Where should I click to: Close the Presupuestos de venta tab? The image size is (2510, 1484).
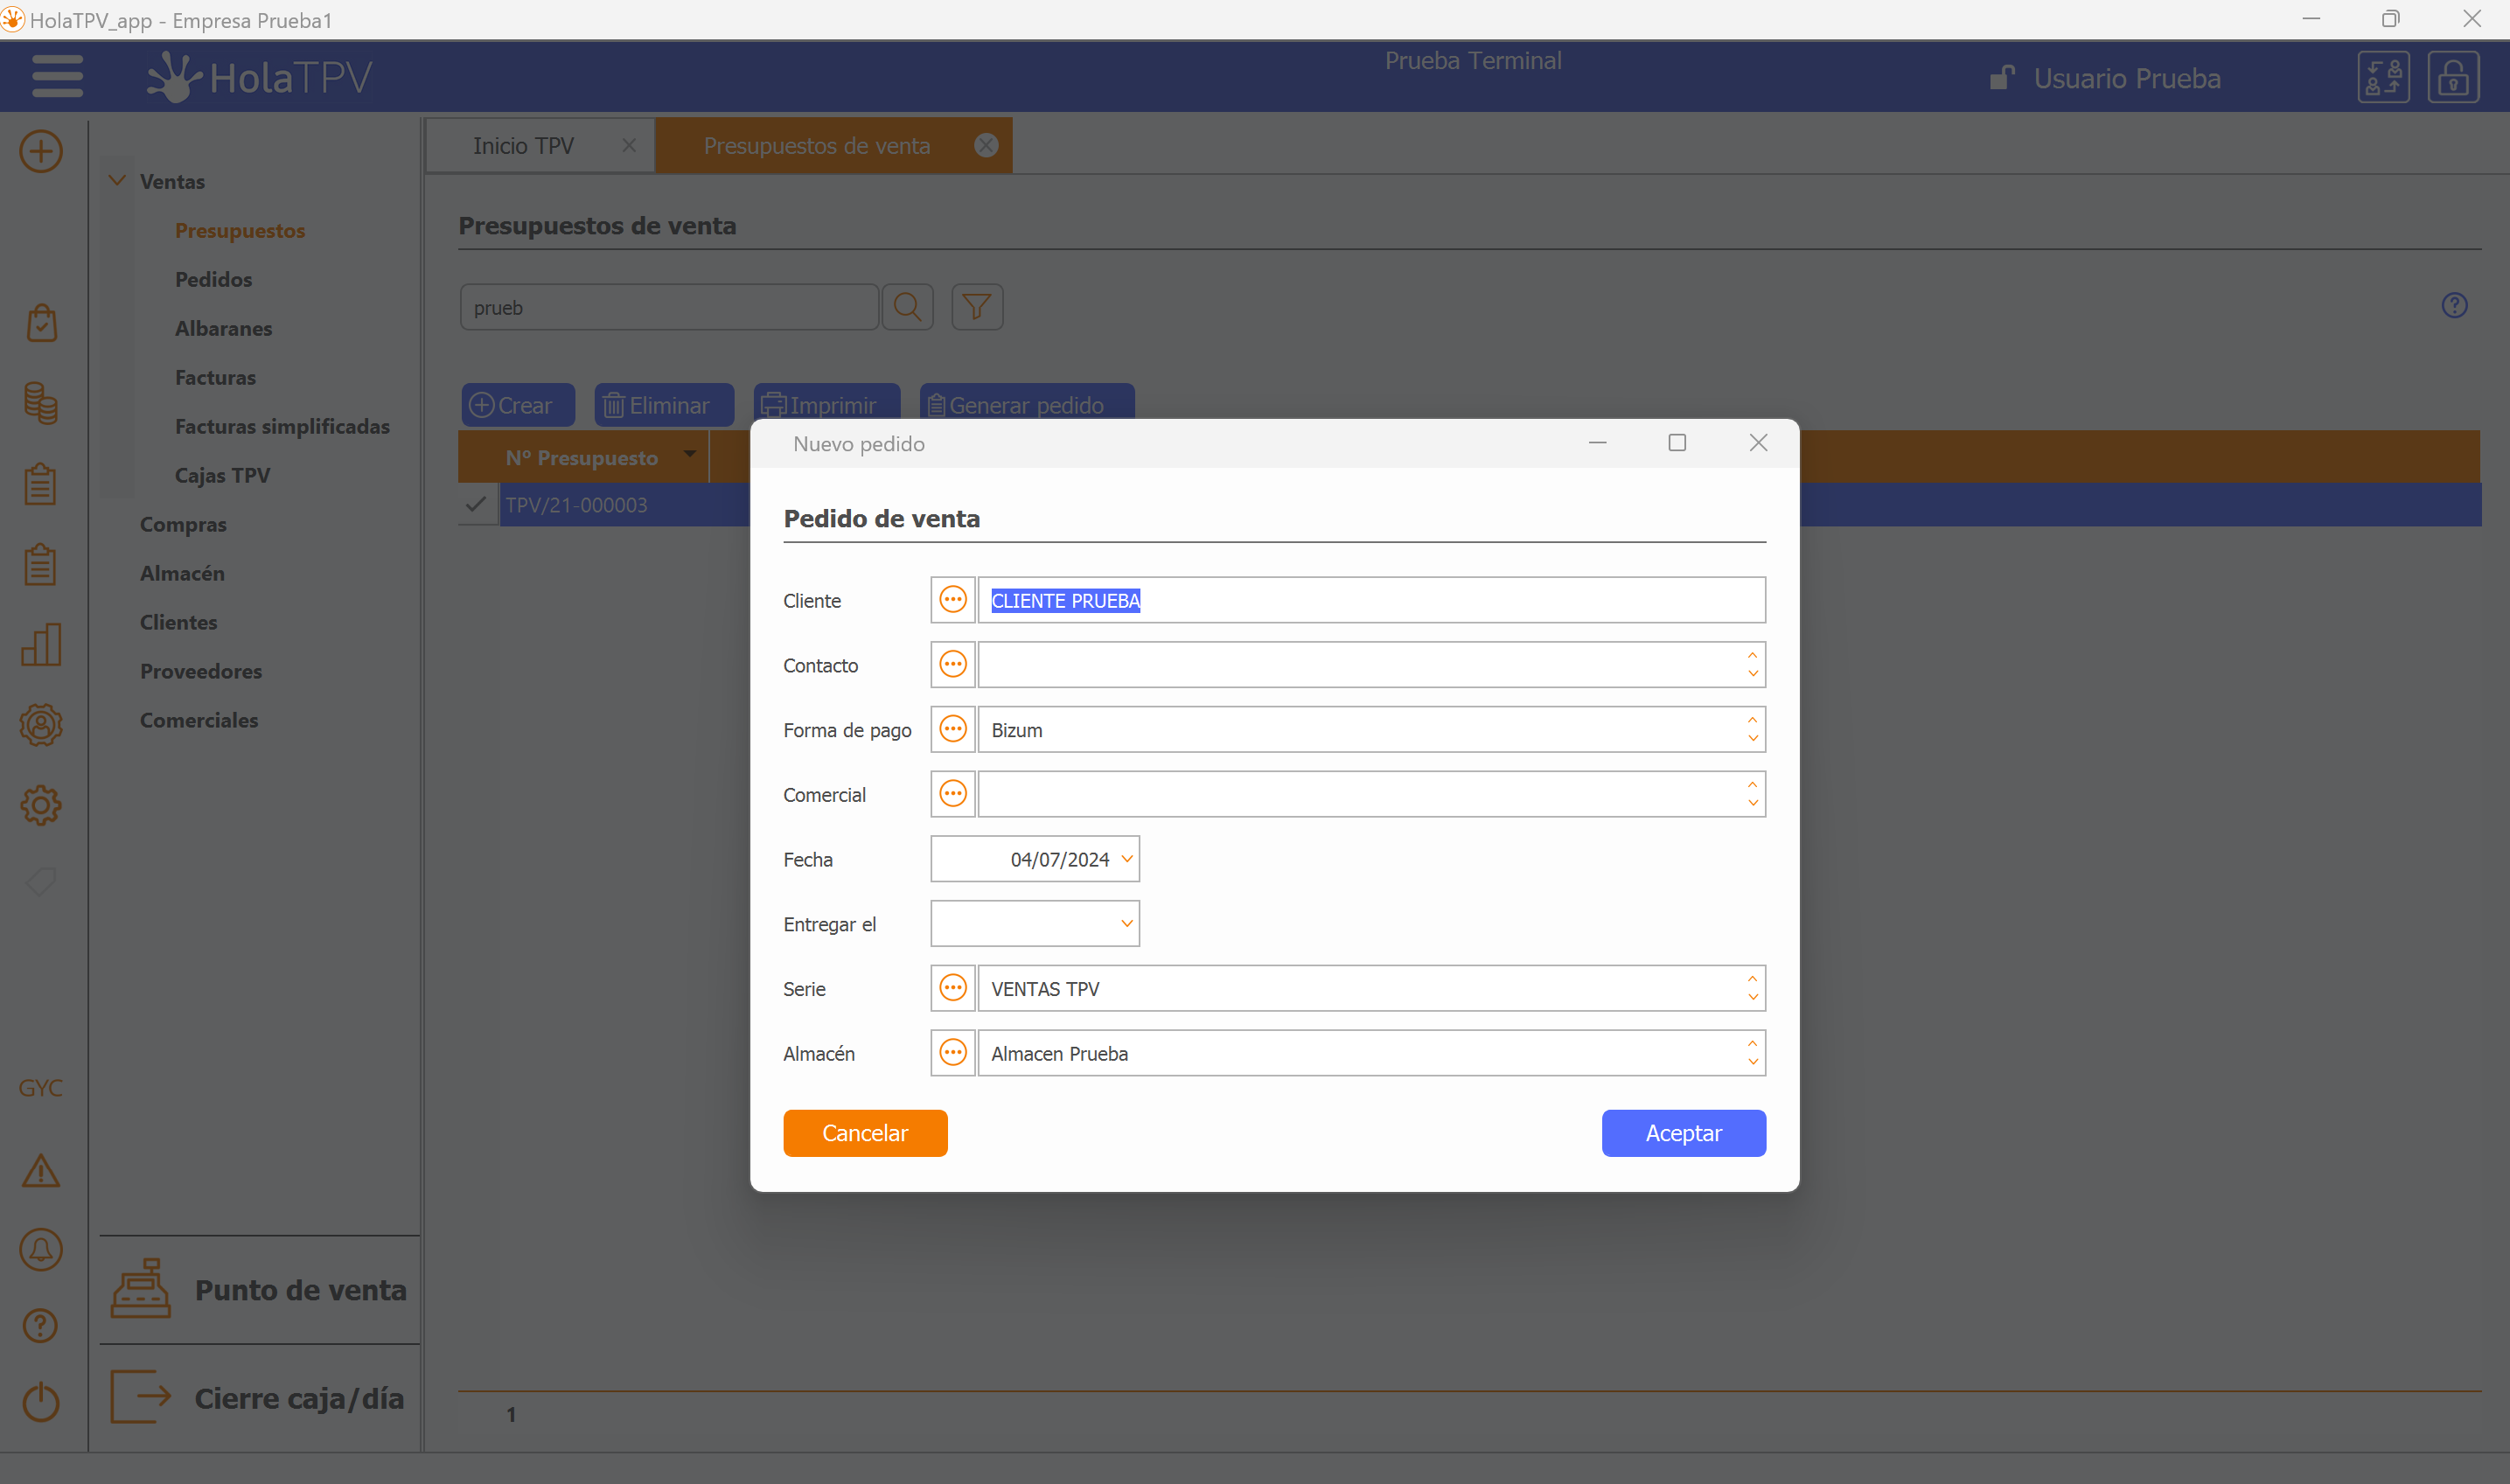pyautogui.click(x=986, y=145)
